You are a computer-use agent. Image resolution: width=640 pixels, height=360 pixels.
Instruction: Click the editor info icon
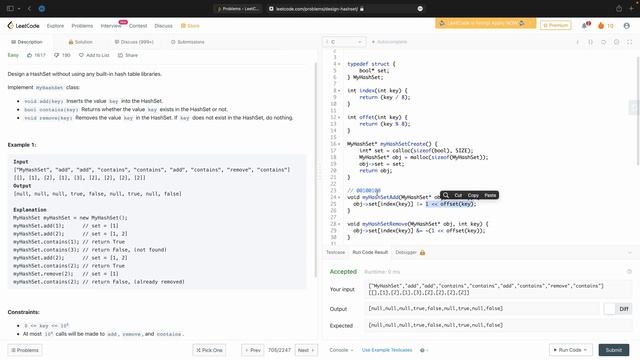578,42
